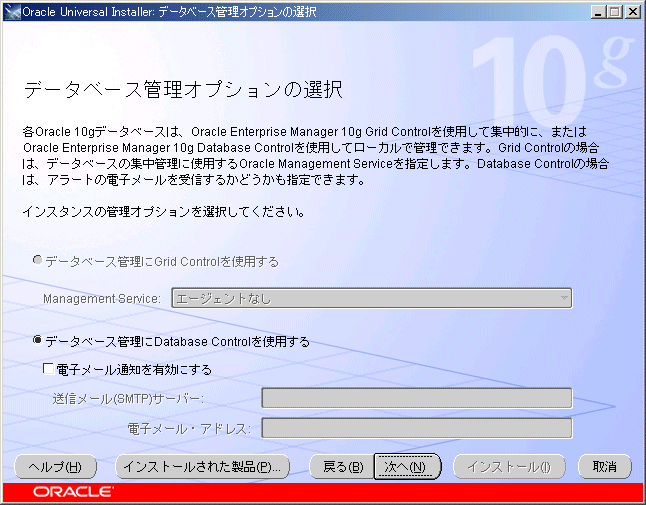Image resolution: width=646 pixels, height=505 pixels.
Task: Click the Oracle Universal Installer title bar icon
Action: pos(12,12)
